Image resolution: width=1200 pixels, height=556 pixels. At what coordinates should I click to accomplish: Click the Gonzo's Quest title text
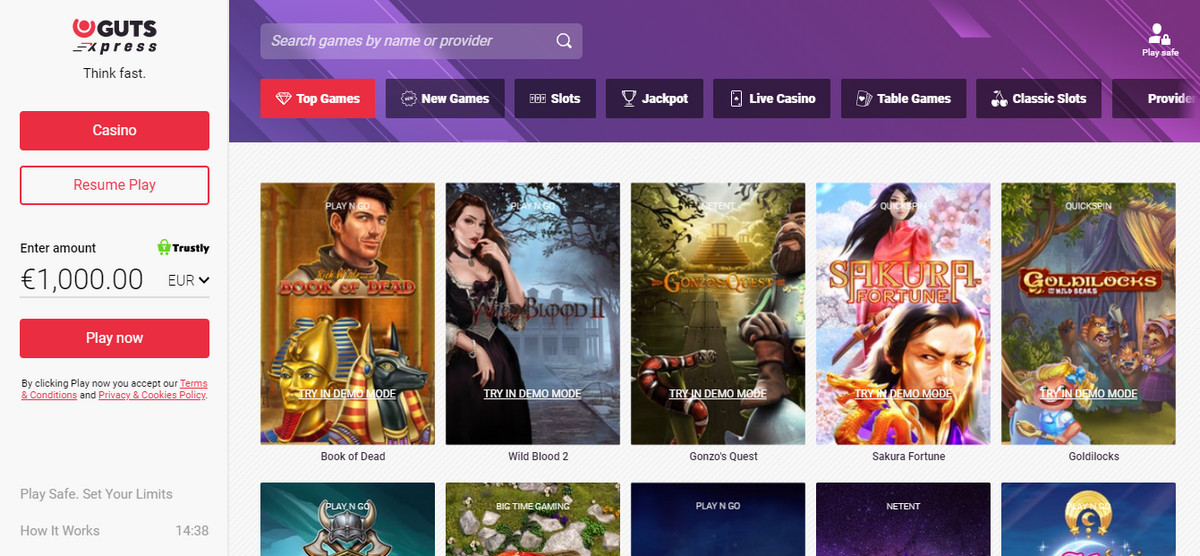coord(723,456)
